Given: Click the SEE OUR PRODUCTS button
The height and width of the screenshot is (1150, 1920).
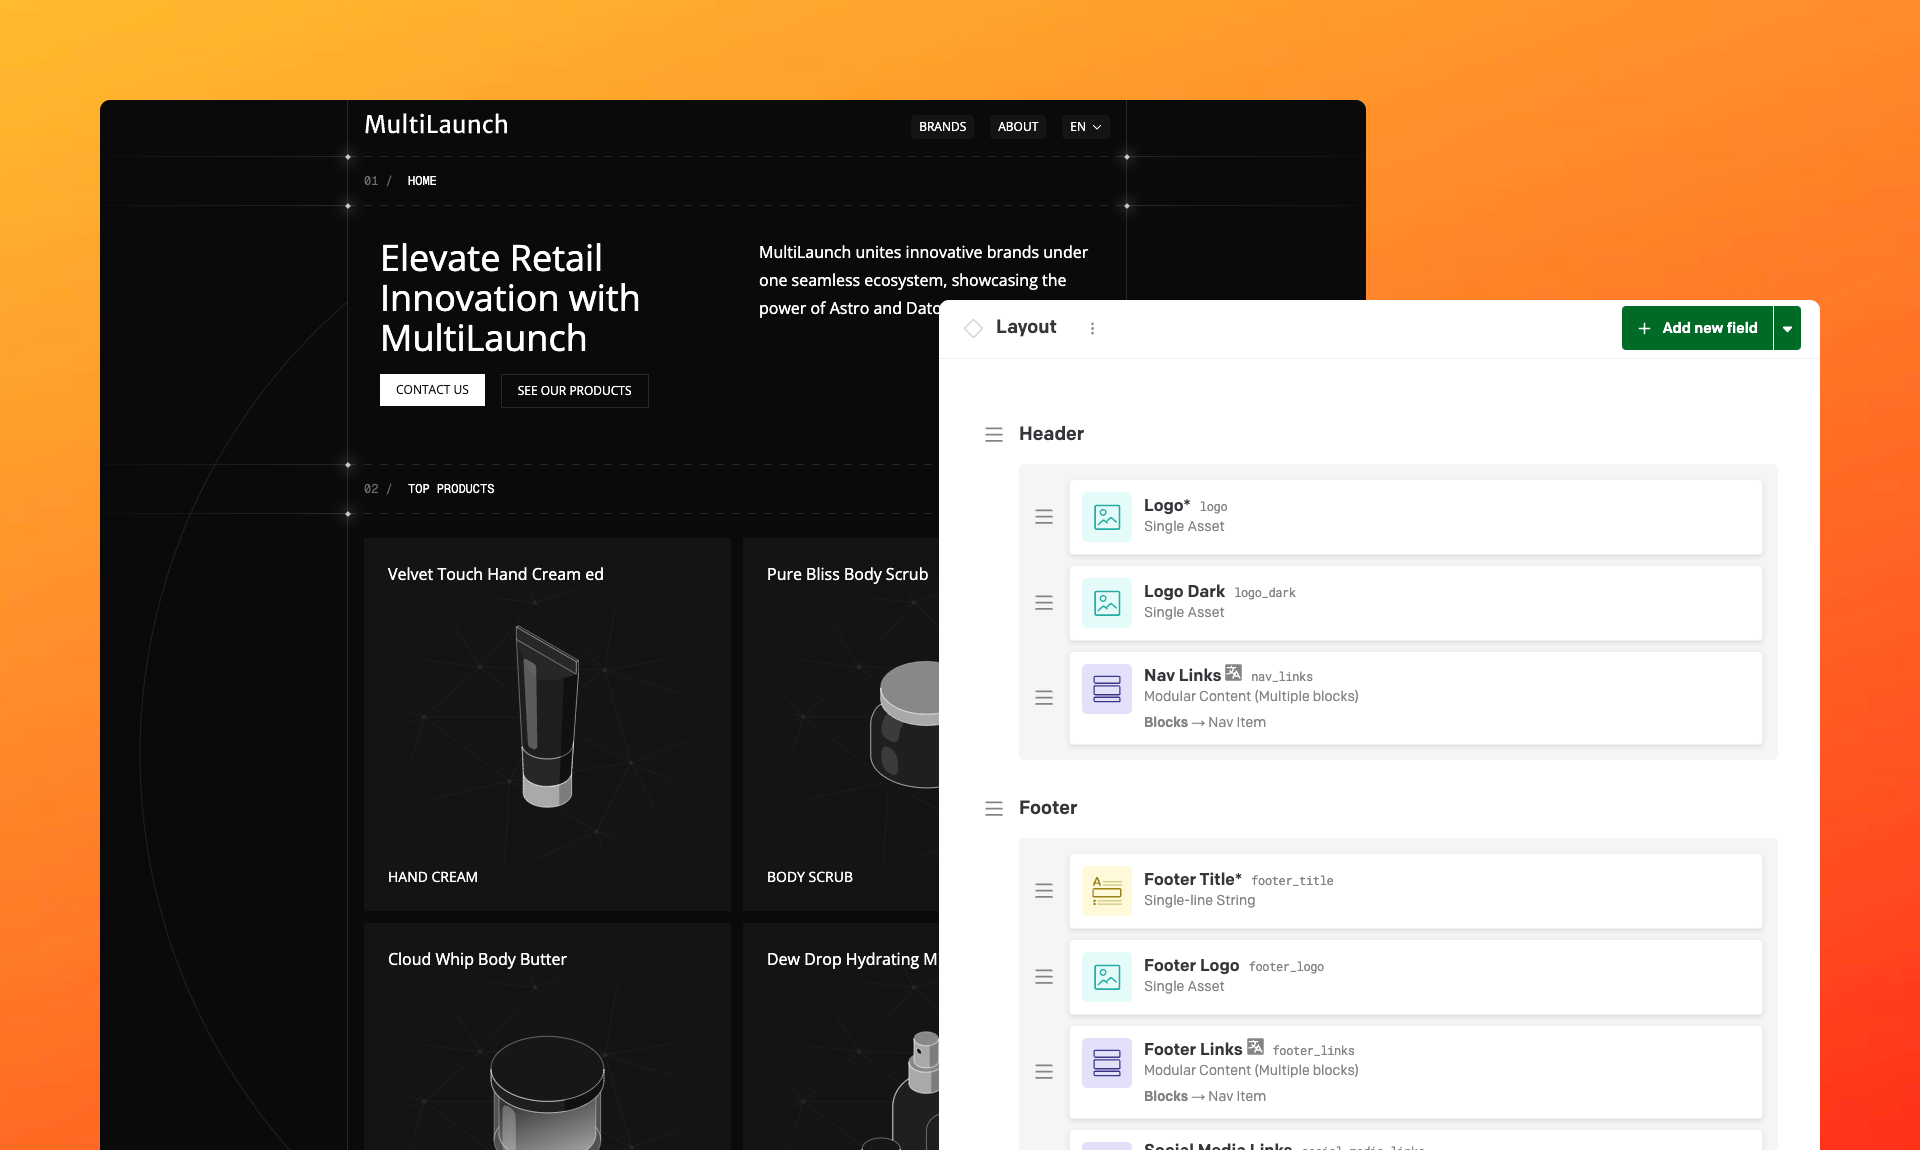Looking at the screenshot, I should 574,391.
